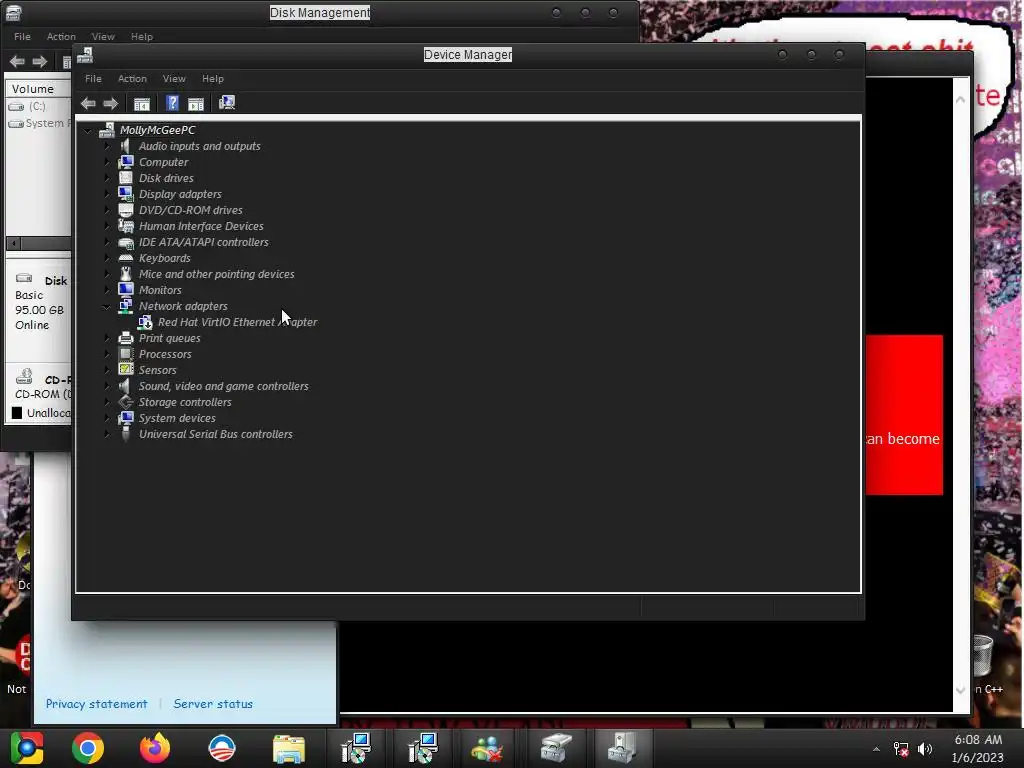
Task: Click the Sensors category icon
Action: pyautogui.click(x=125, y=370)
